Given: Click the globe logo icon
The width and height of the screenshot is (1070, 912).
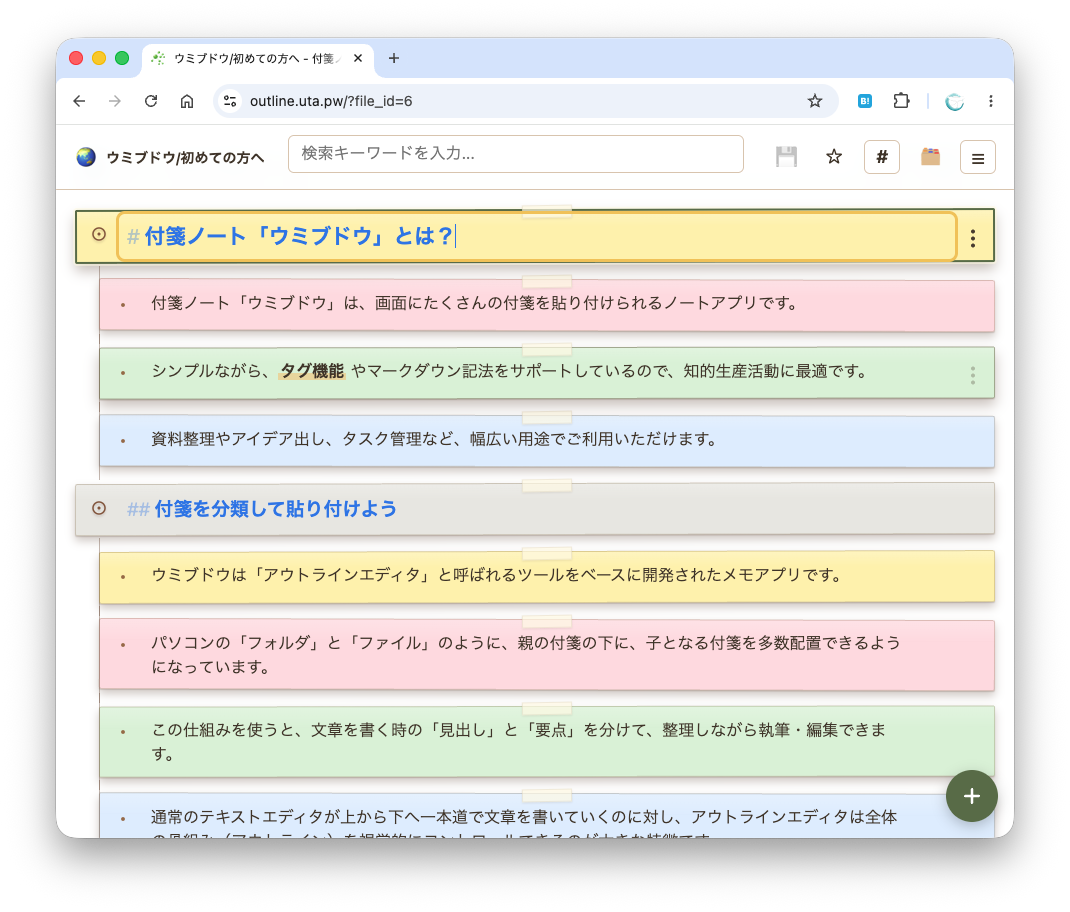Looking at the screenshot, I should (x=86, y=157).
